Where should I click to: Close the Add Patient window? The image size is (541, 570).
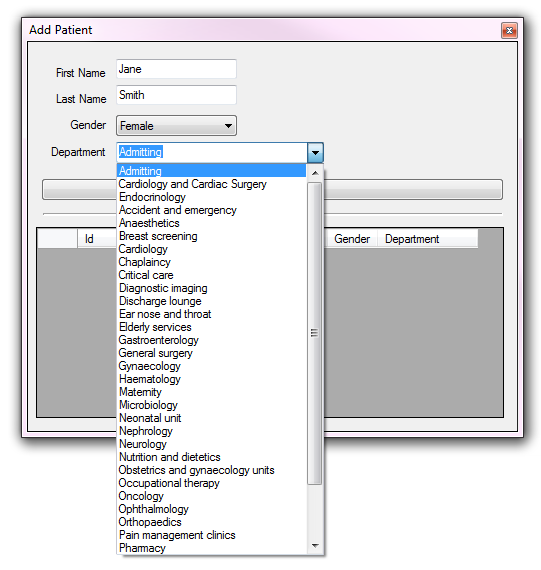click(509, 31)
